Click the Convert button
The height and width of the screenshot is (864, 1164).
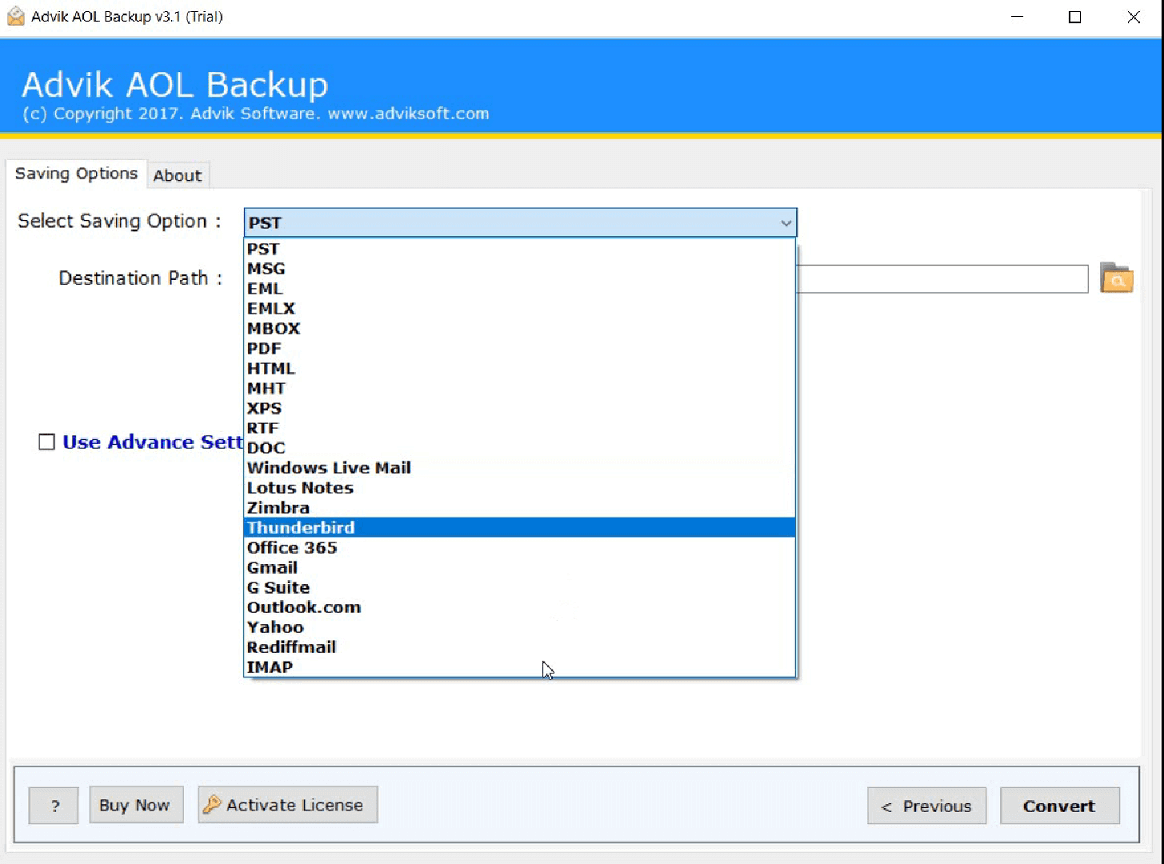1059,805
